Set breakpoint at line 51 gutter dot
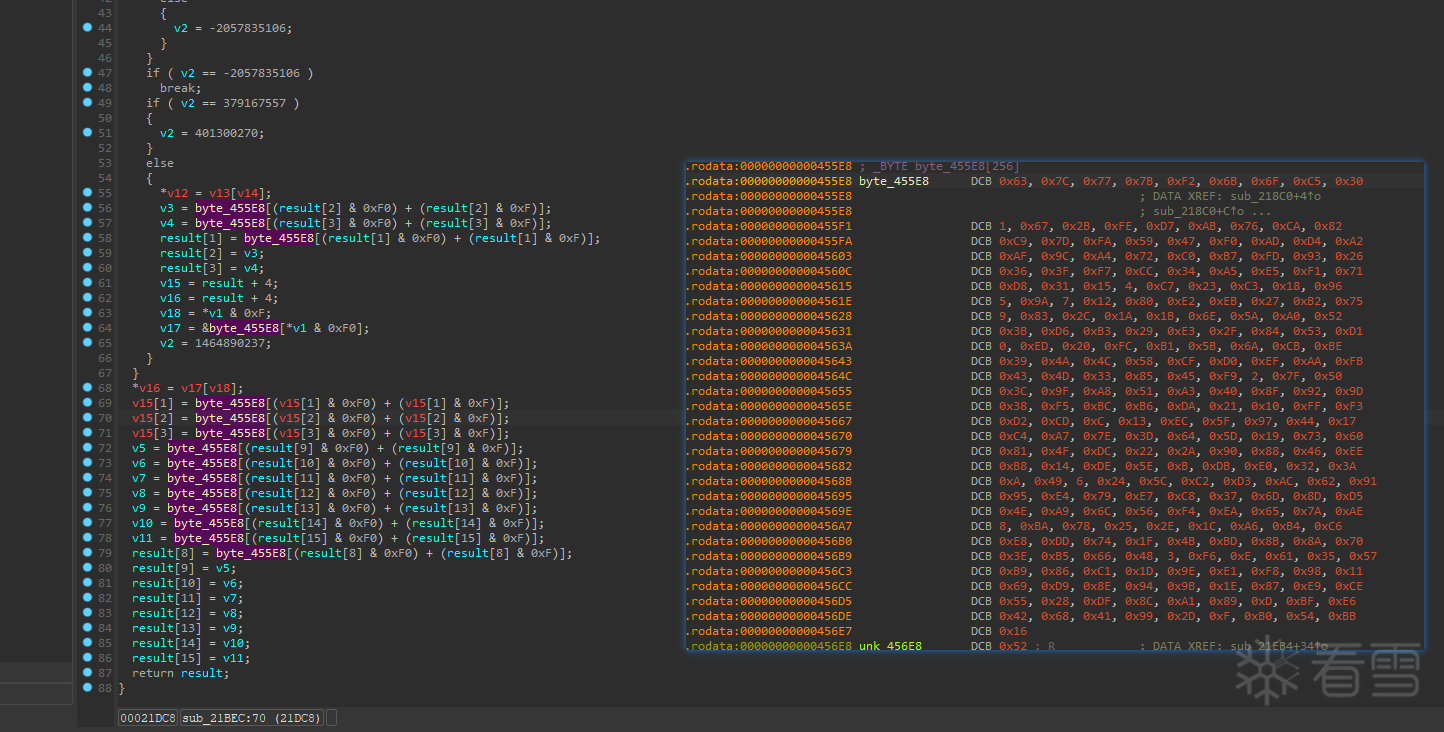The height and width of the screenshot is (732, 1444). [88, 132]
